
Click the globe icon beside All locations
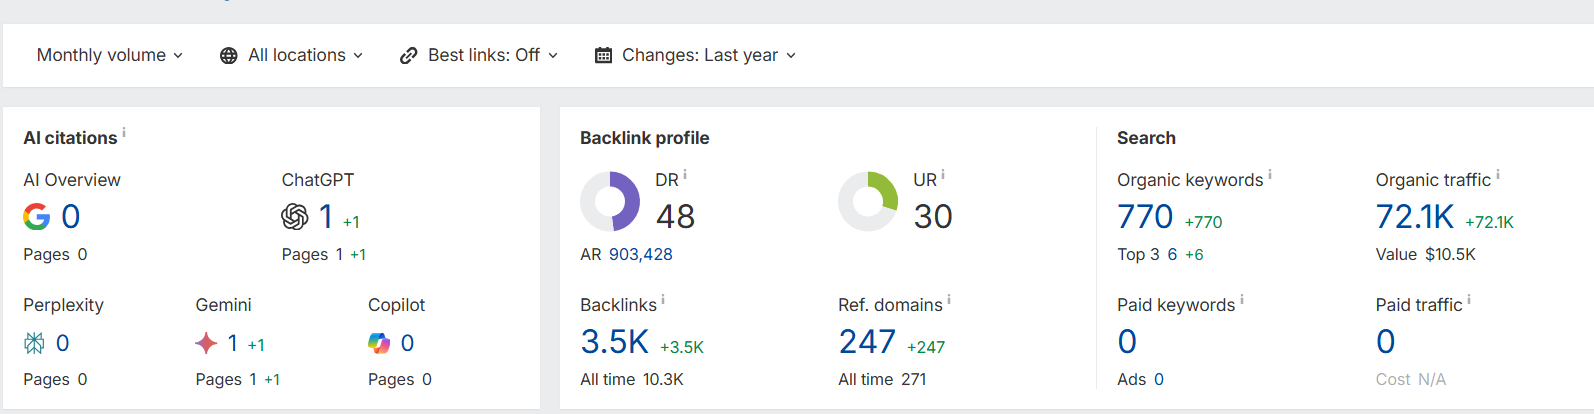point(229,56)
